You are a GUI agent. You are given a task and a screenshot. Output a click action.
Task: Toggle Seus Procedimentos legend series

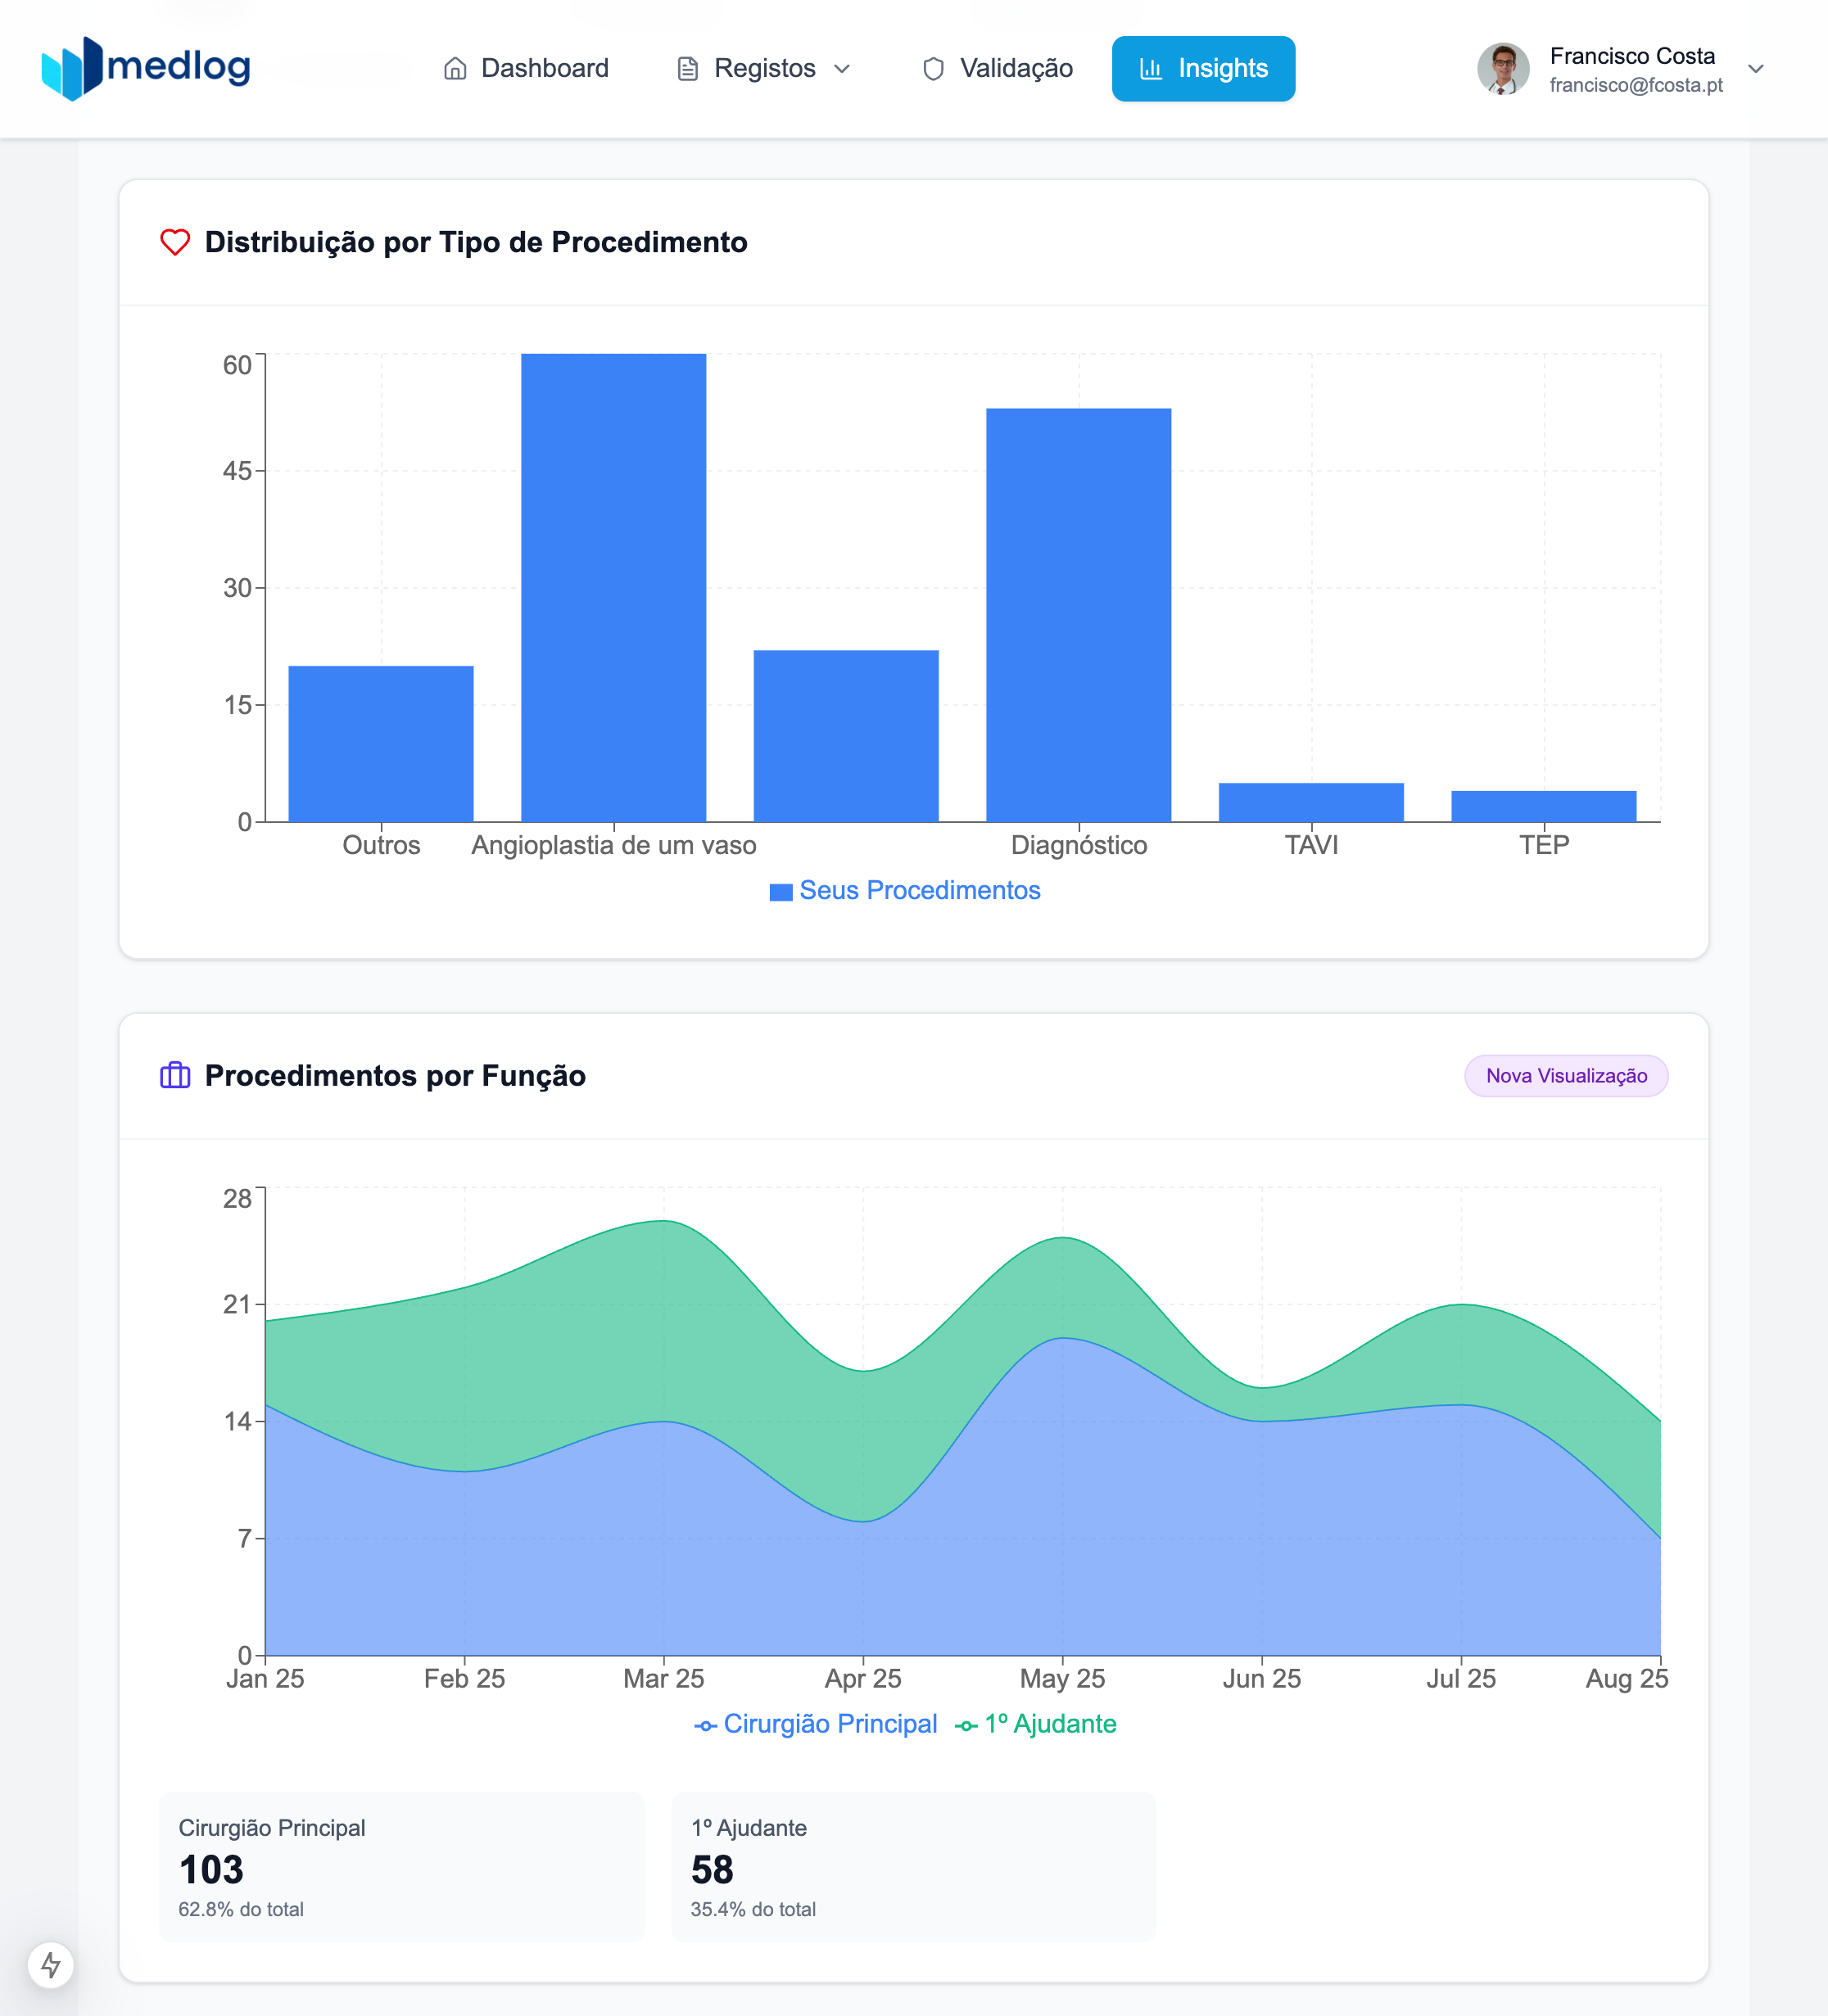[x=919, y=890]
